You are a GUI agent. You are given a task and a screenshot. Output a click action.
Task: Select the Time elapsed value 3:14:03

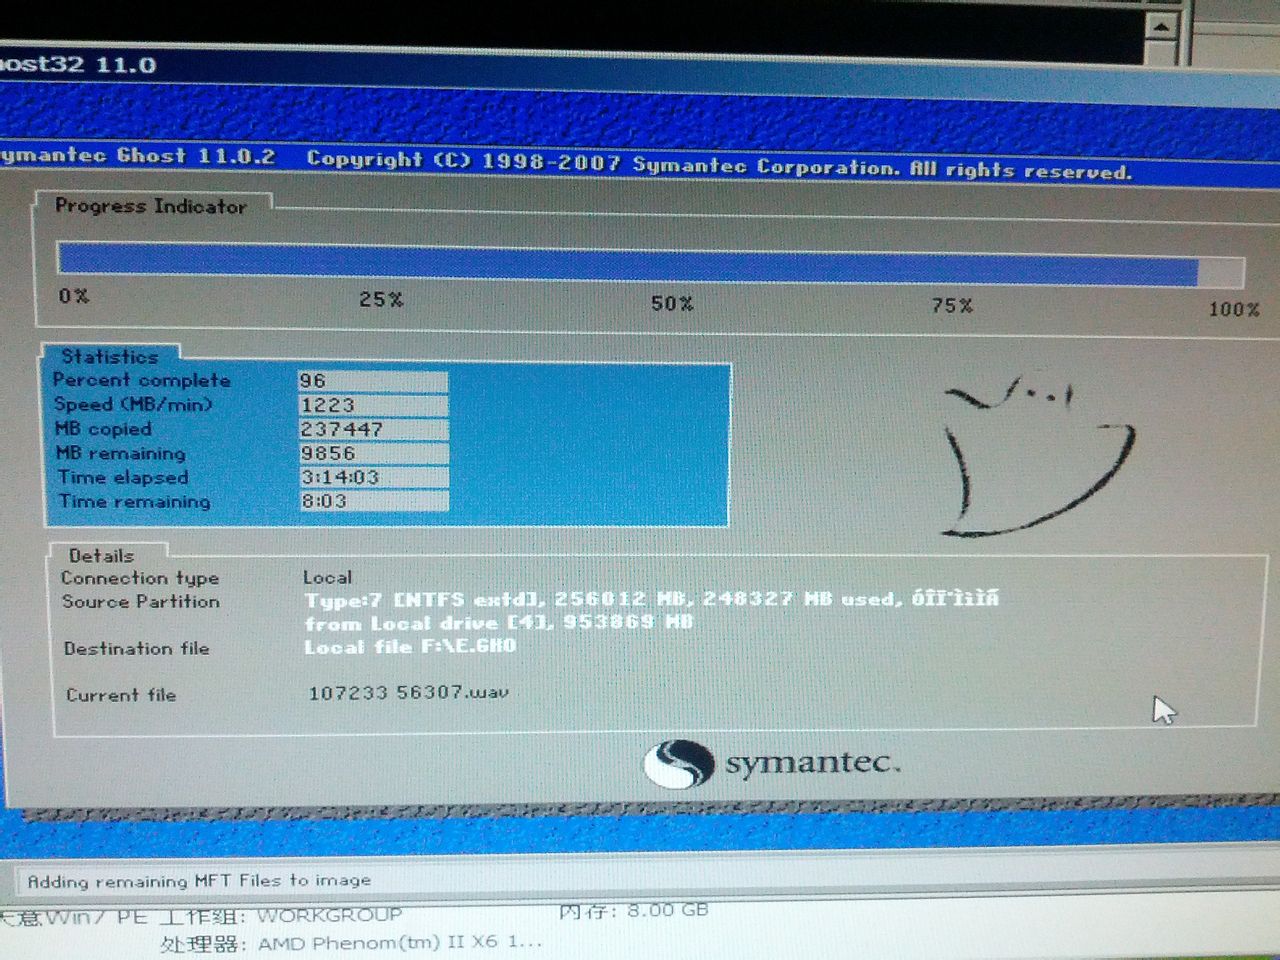click(x=373, y=477)
